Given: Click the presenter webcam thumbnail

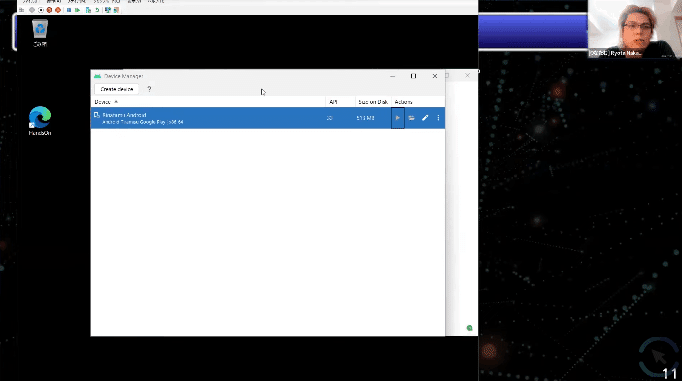Looking at the screenshot, I should click(x=635, y=29).
